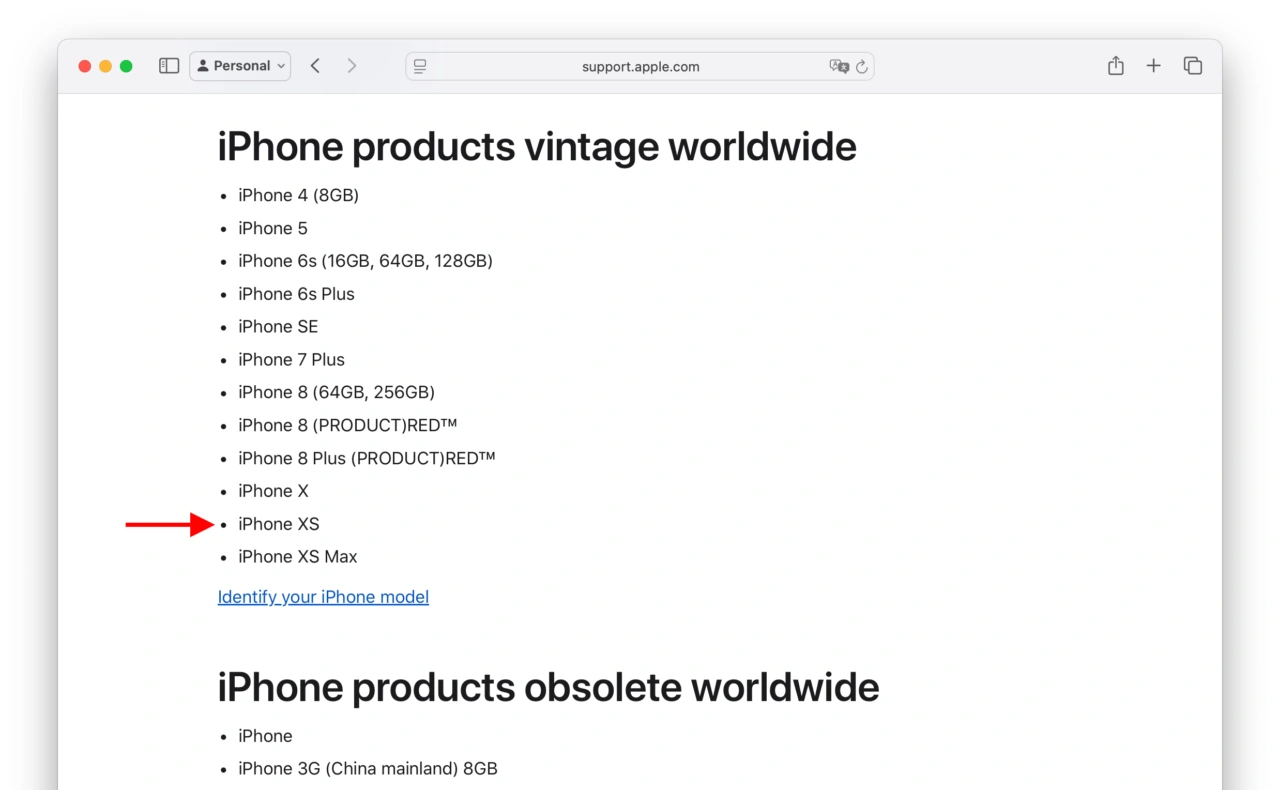Viewport: 1280px width, 790px height.
Task: Open the Share menu
Action: (x=1116, y=66)
